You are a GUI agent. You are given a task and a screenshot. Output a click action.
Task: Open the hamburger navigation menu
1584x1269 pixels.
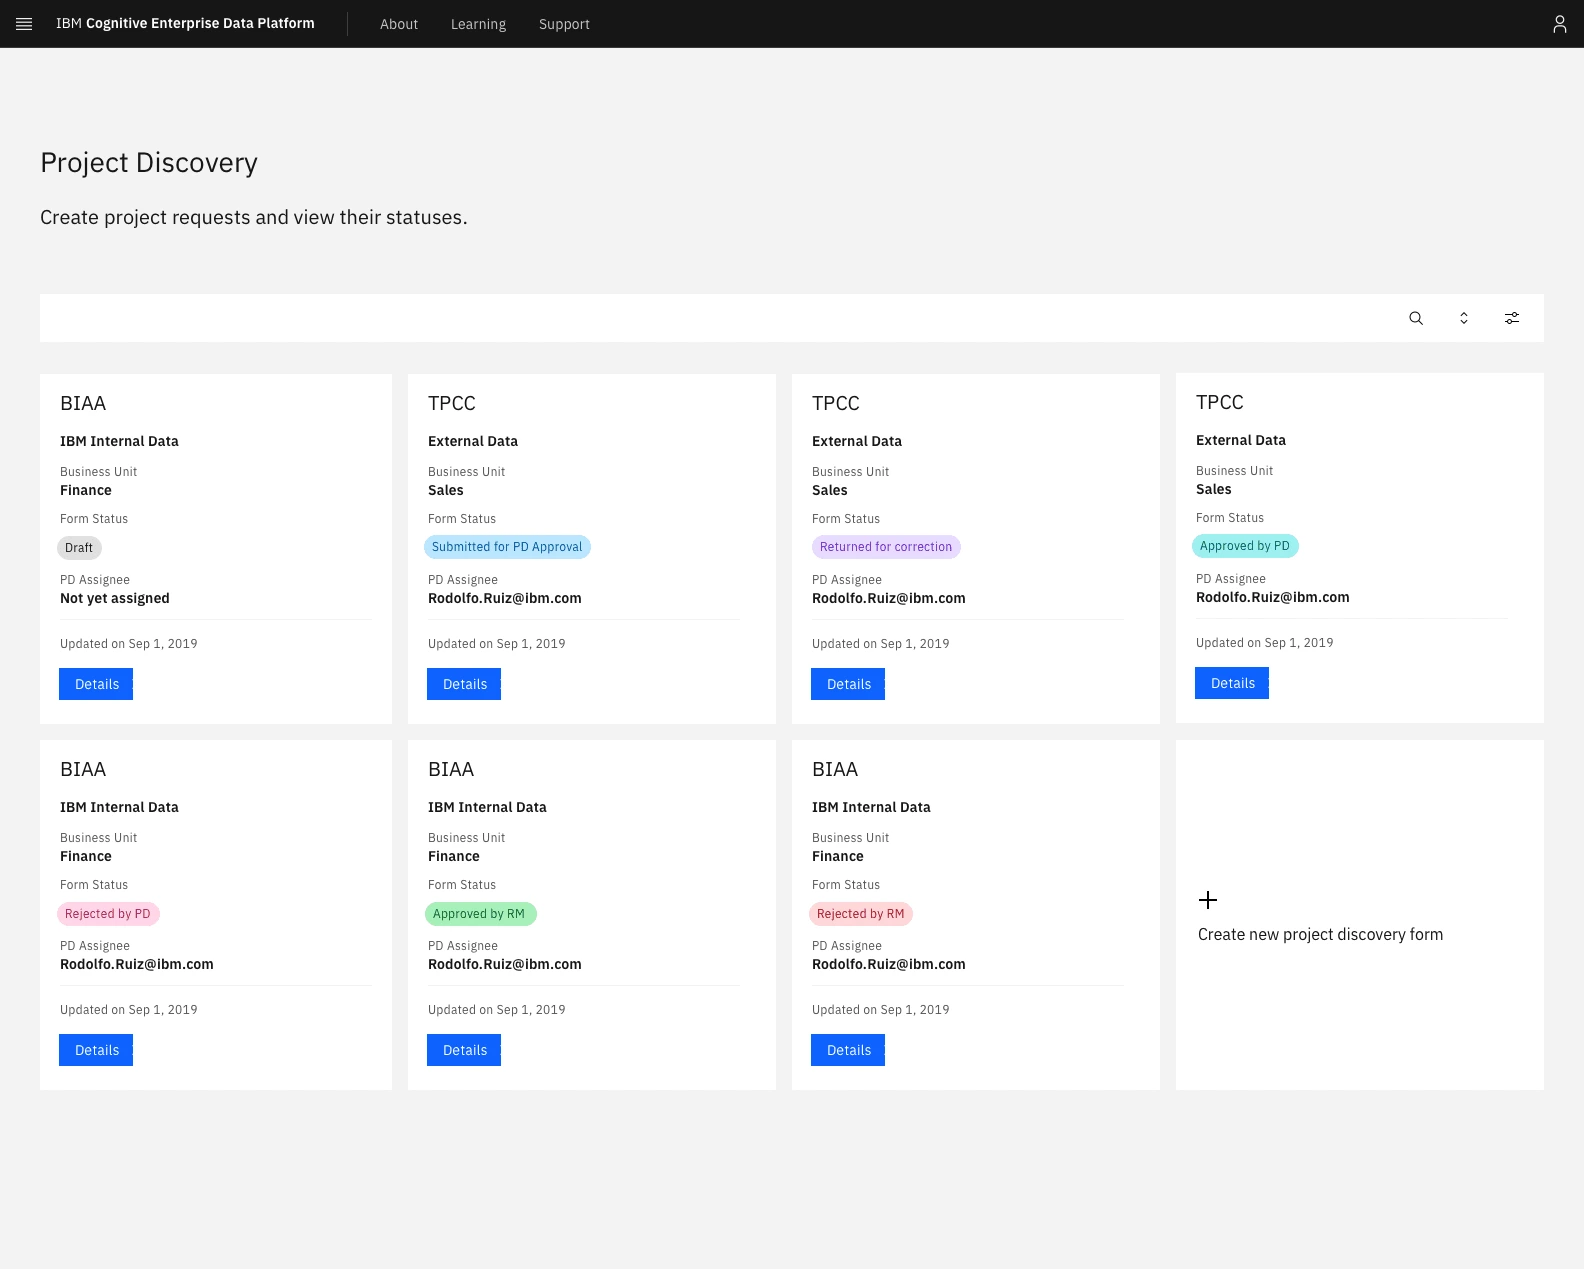coord(24,24)
